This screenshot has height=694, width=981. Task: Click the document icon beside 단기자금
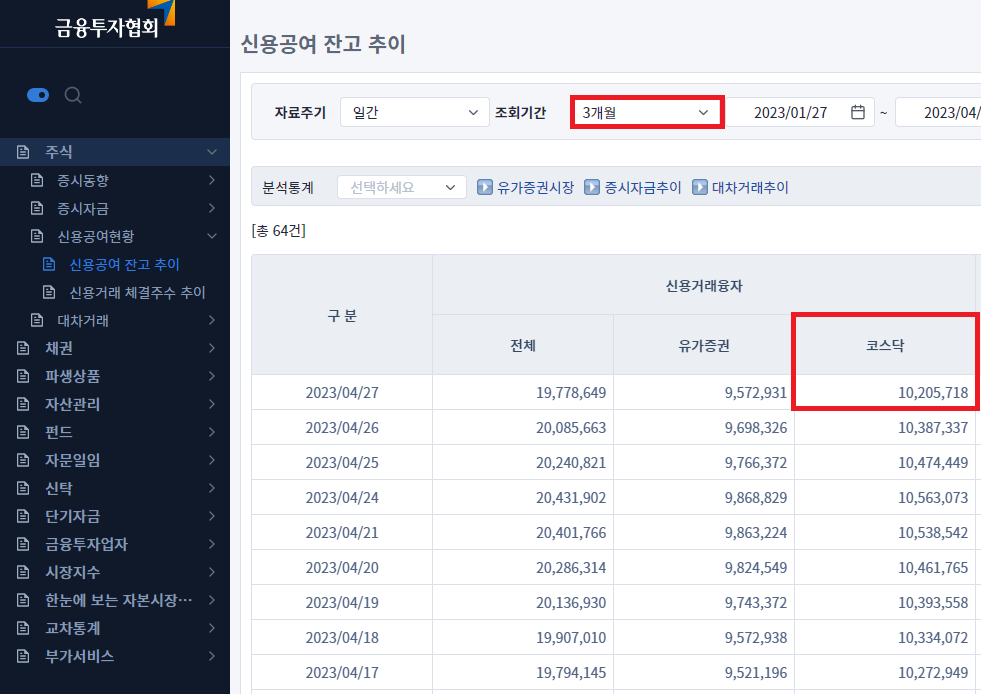[x=23, y=516]
